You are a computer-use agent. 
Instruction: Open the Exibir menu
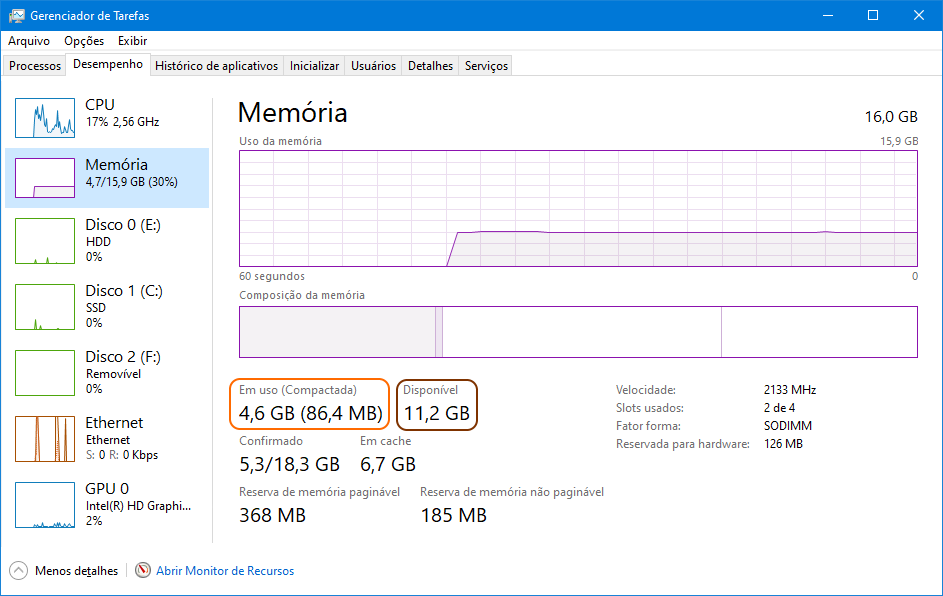[x=132, y=41]
